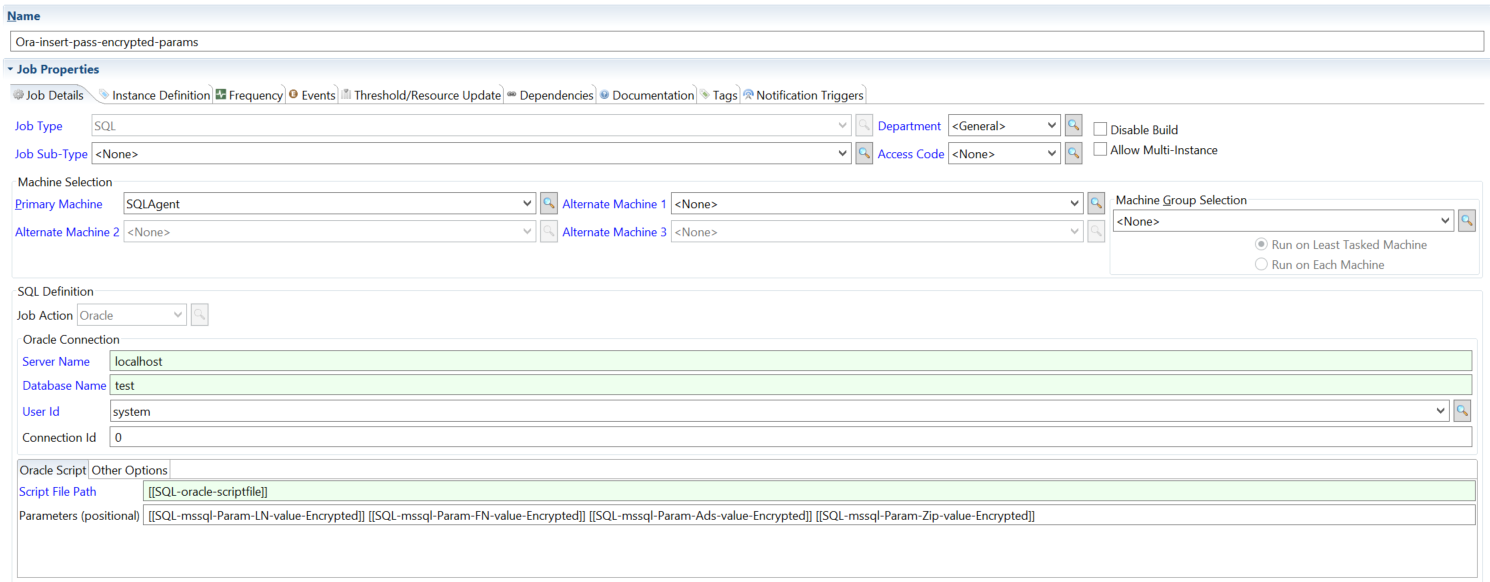Expand the Department dropdown
The image size is (1490, 582).
pyautogui.click(x=1051, y=126)
